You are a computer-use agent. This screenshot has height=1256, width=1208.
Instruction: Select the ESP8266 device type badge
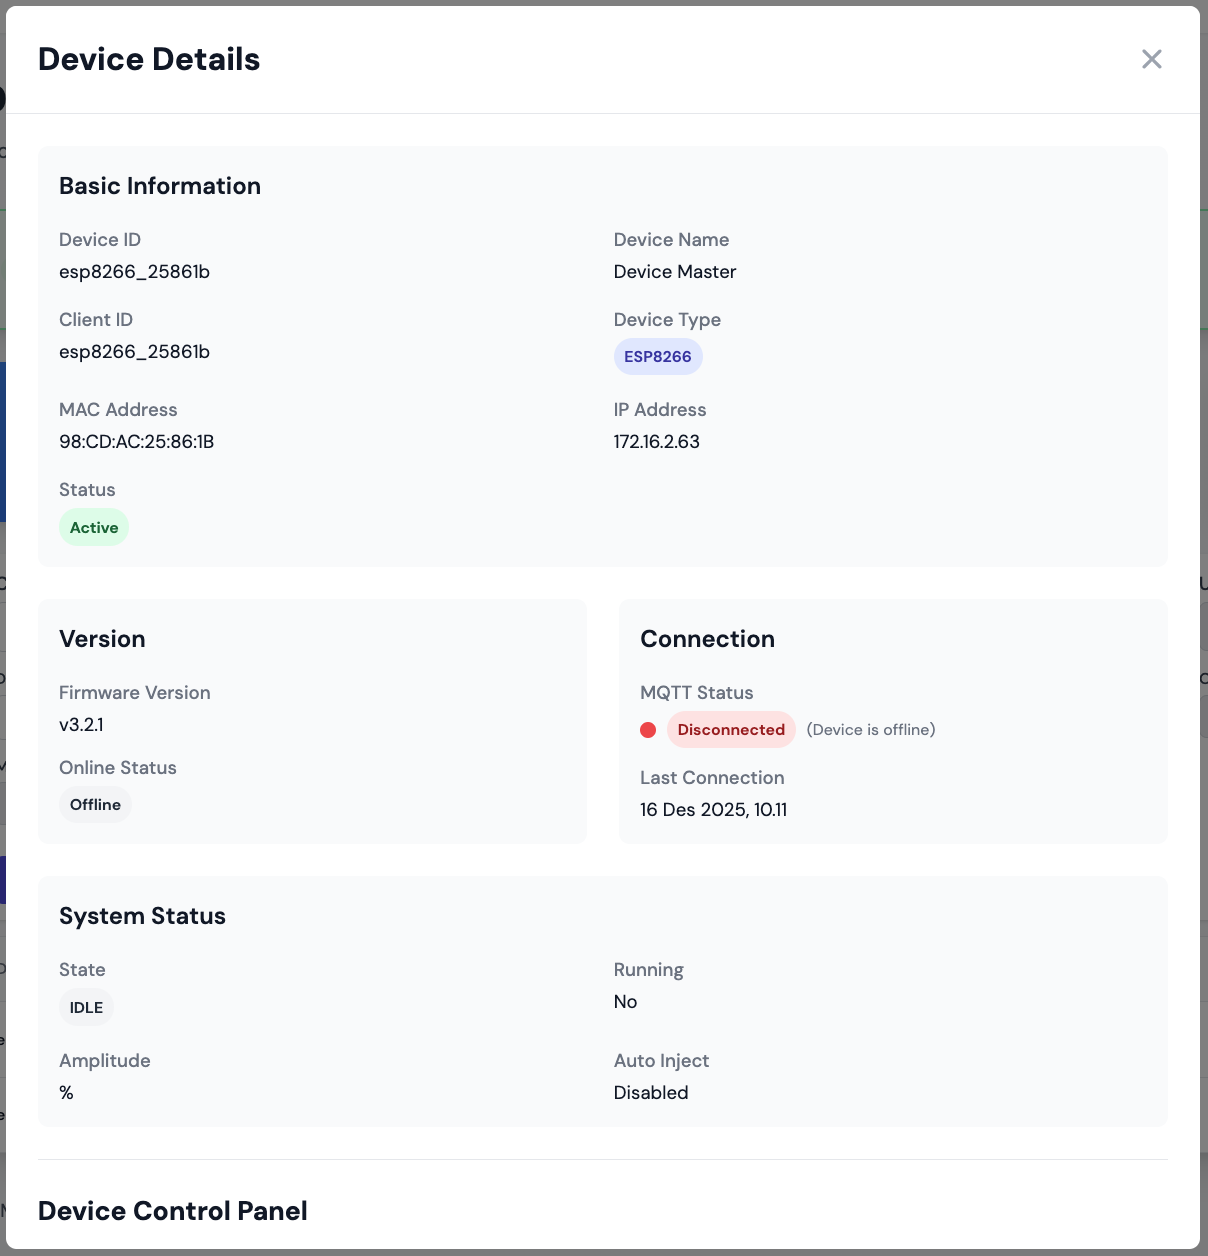pyautogui.click(x=658, y=356)
